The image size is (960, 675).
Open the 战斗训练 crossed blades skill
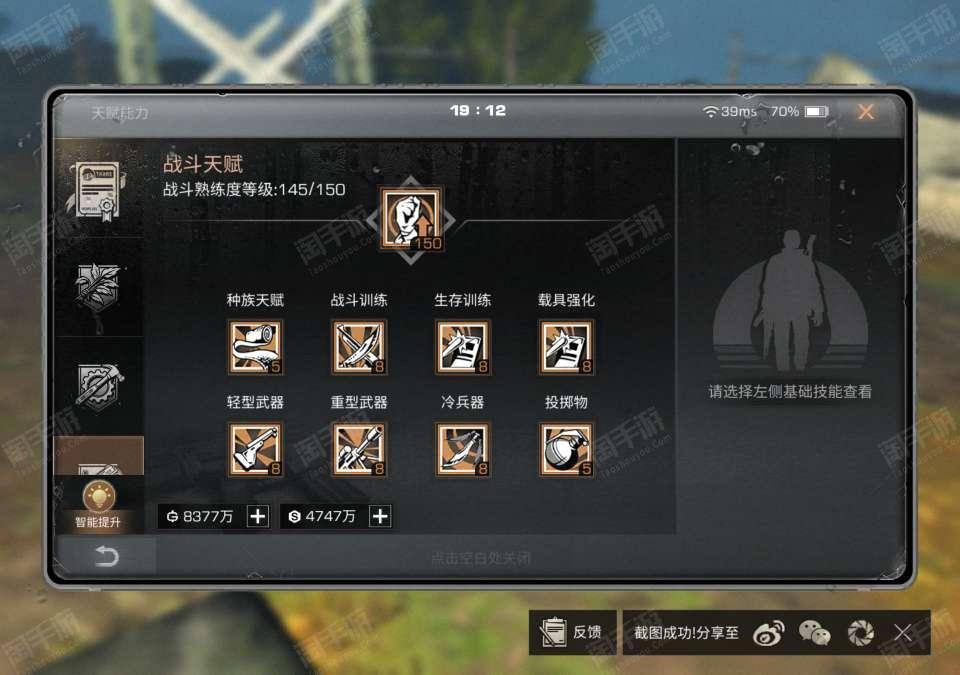click(x=359, y=347)
